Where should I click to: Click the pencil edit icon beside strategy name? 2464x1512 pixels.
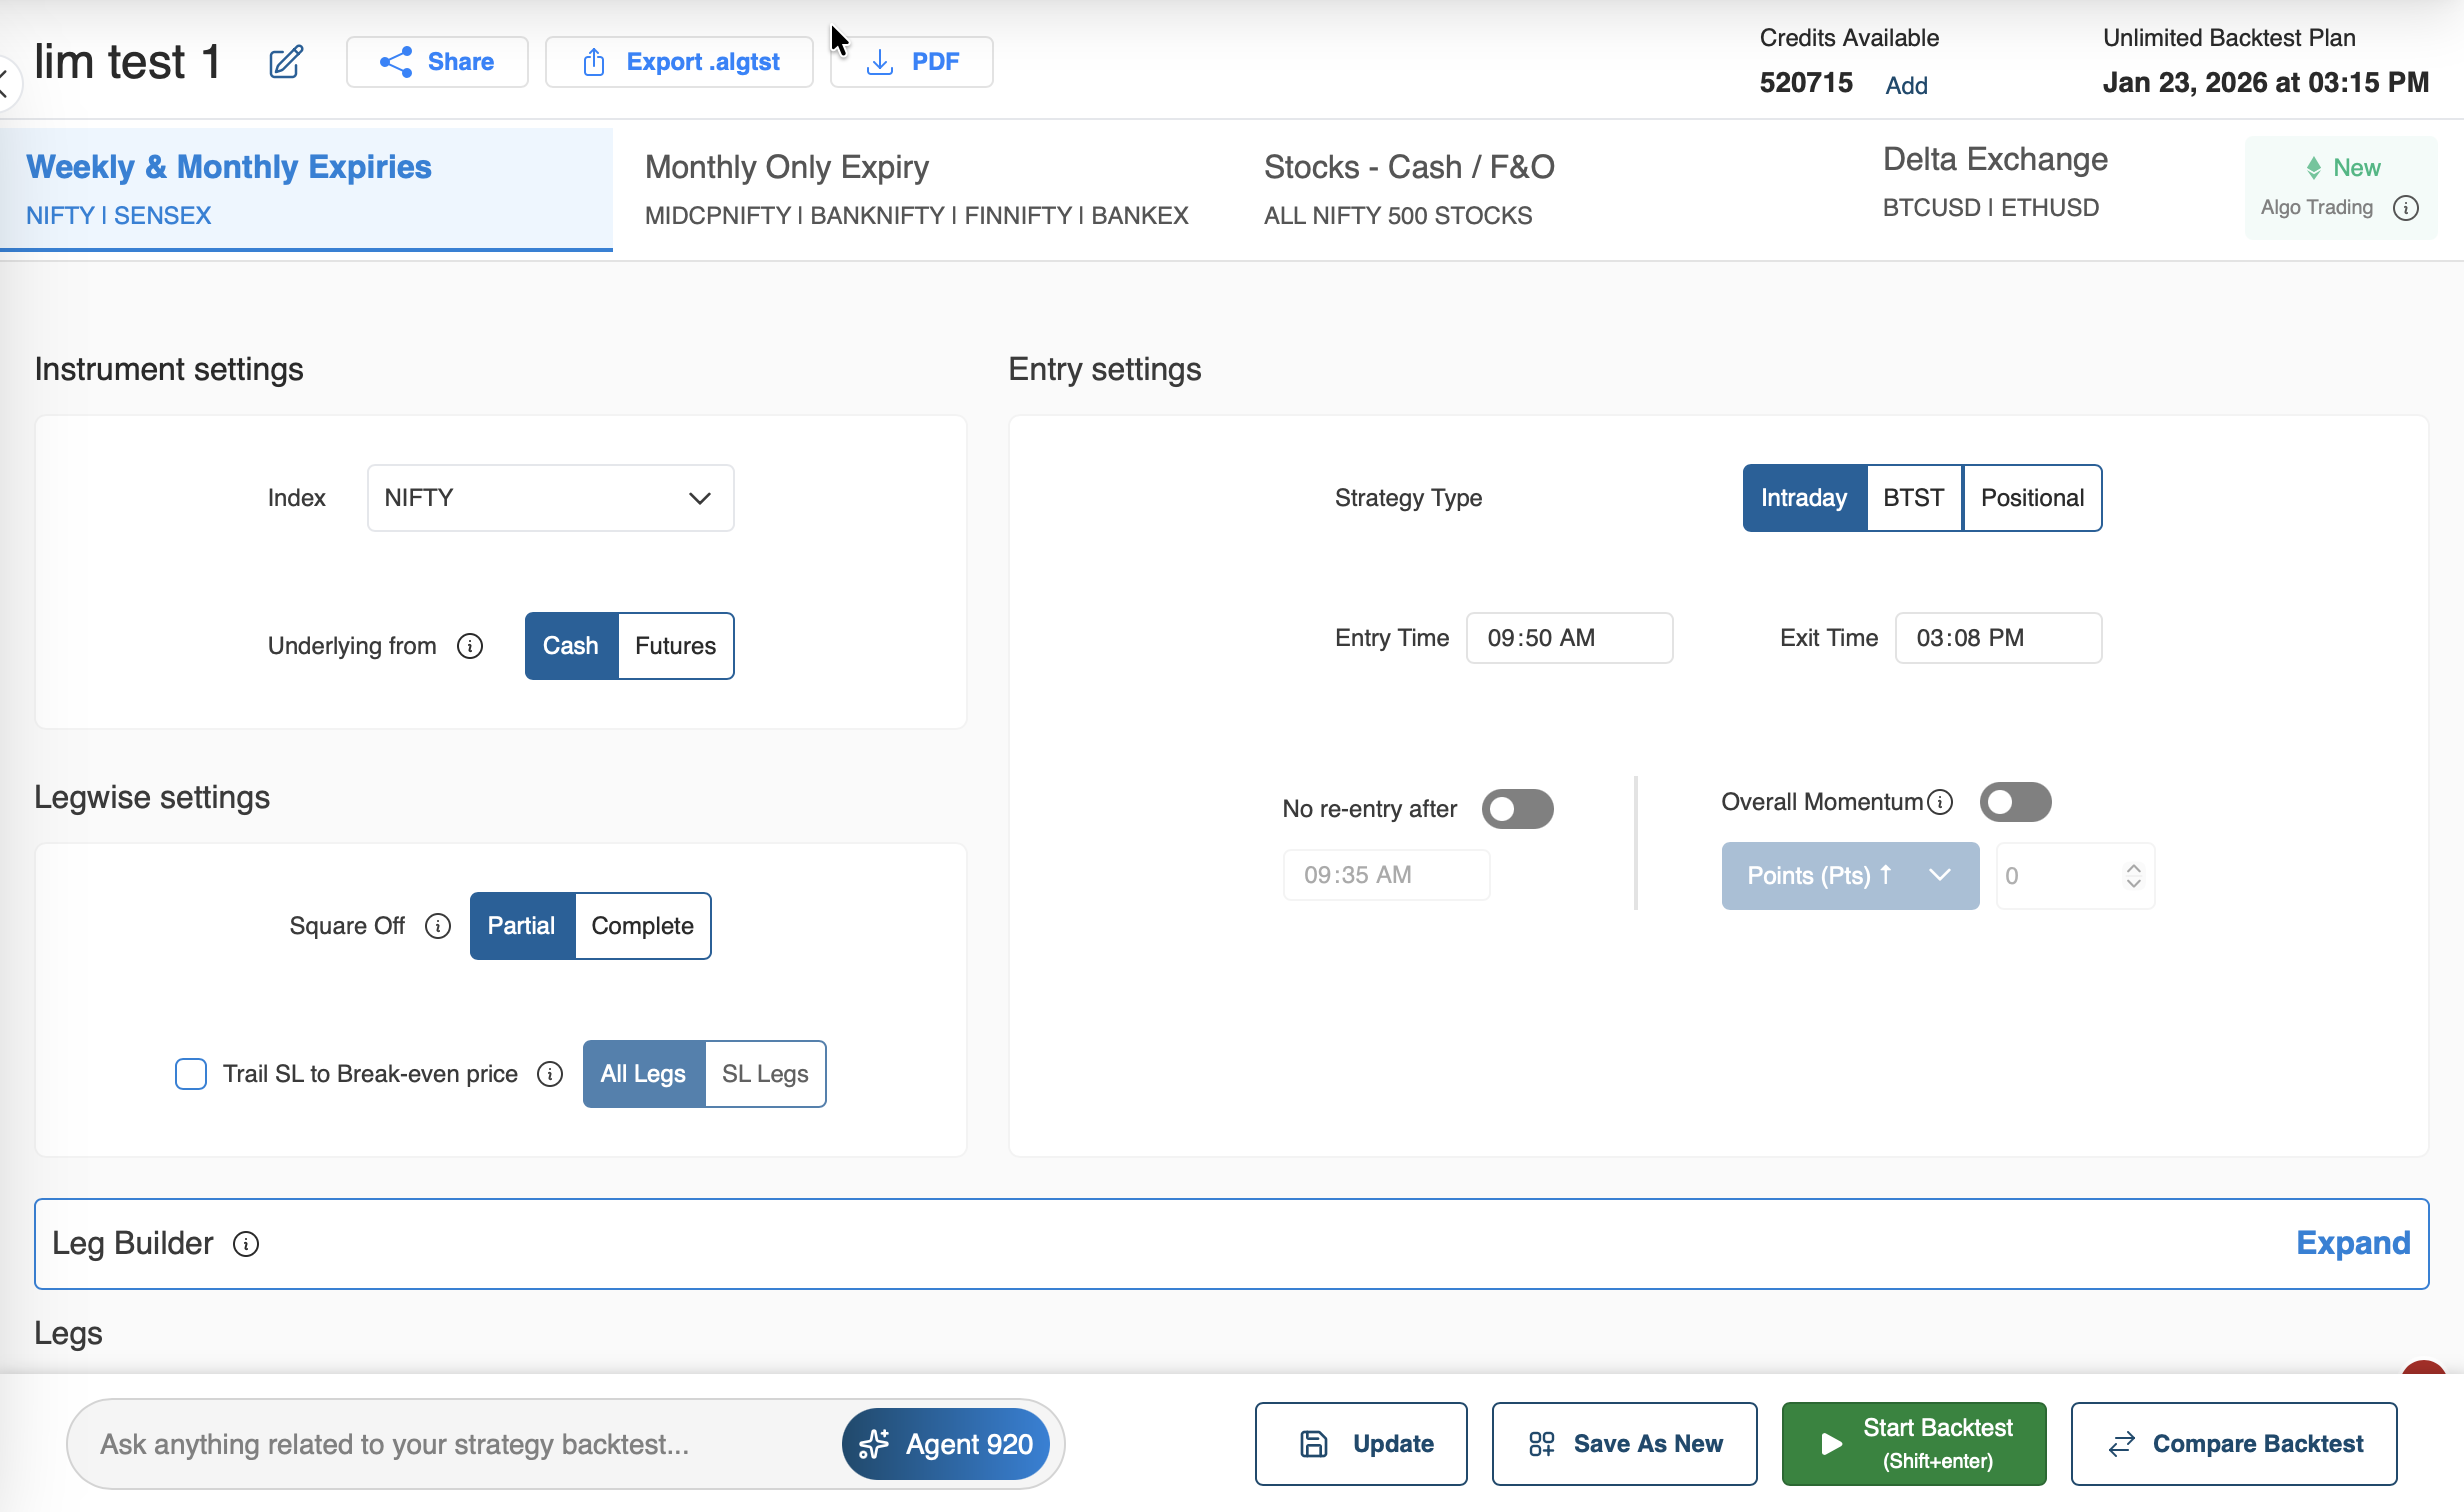pos(285,62)
